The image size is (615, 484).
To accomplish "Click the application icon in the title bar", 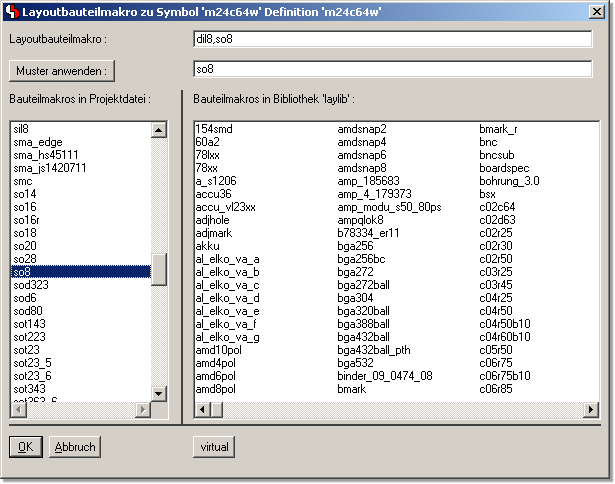I will click(x=10, y=10).
